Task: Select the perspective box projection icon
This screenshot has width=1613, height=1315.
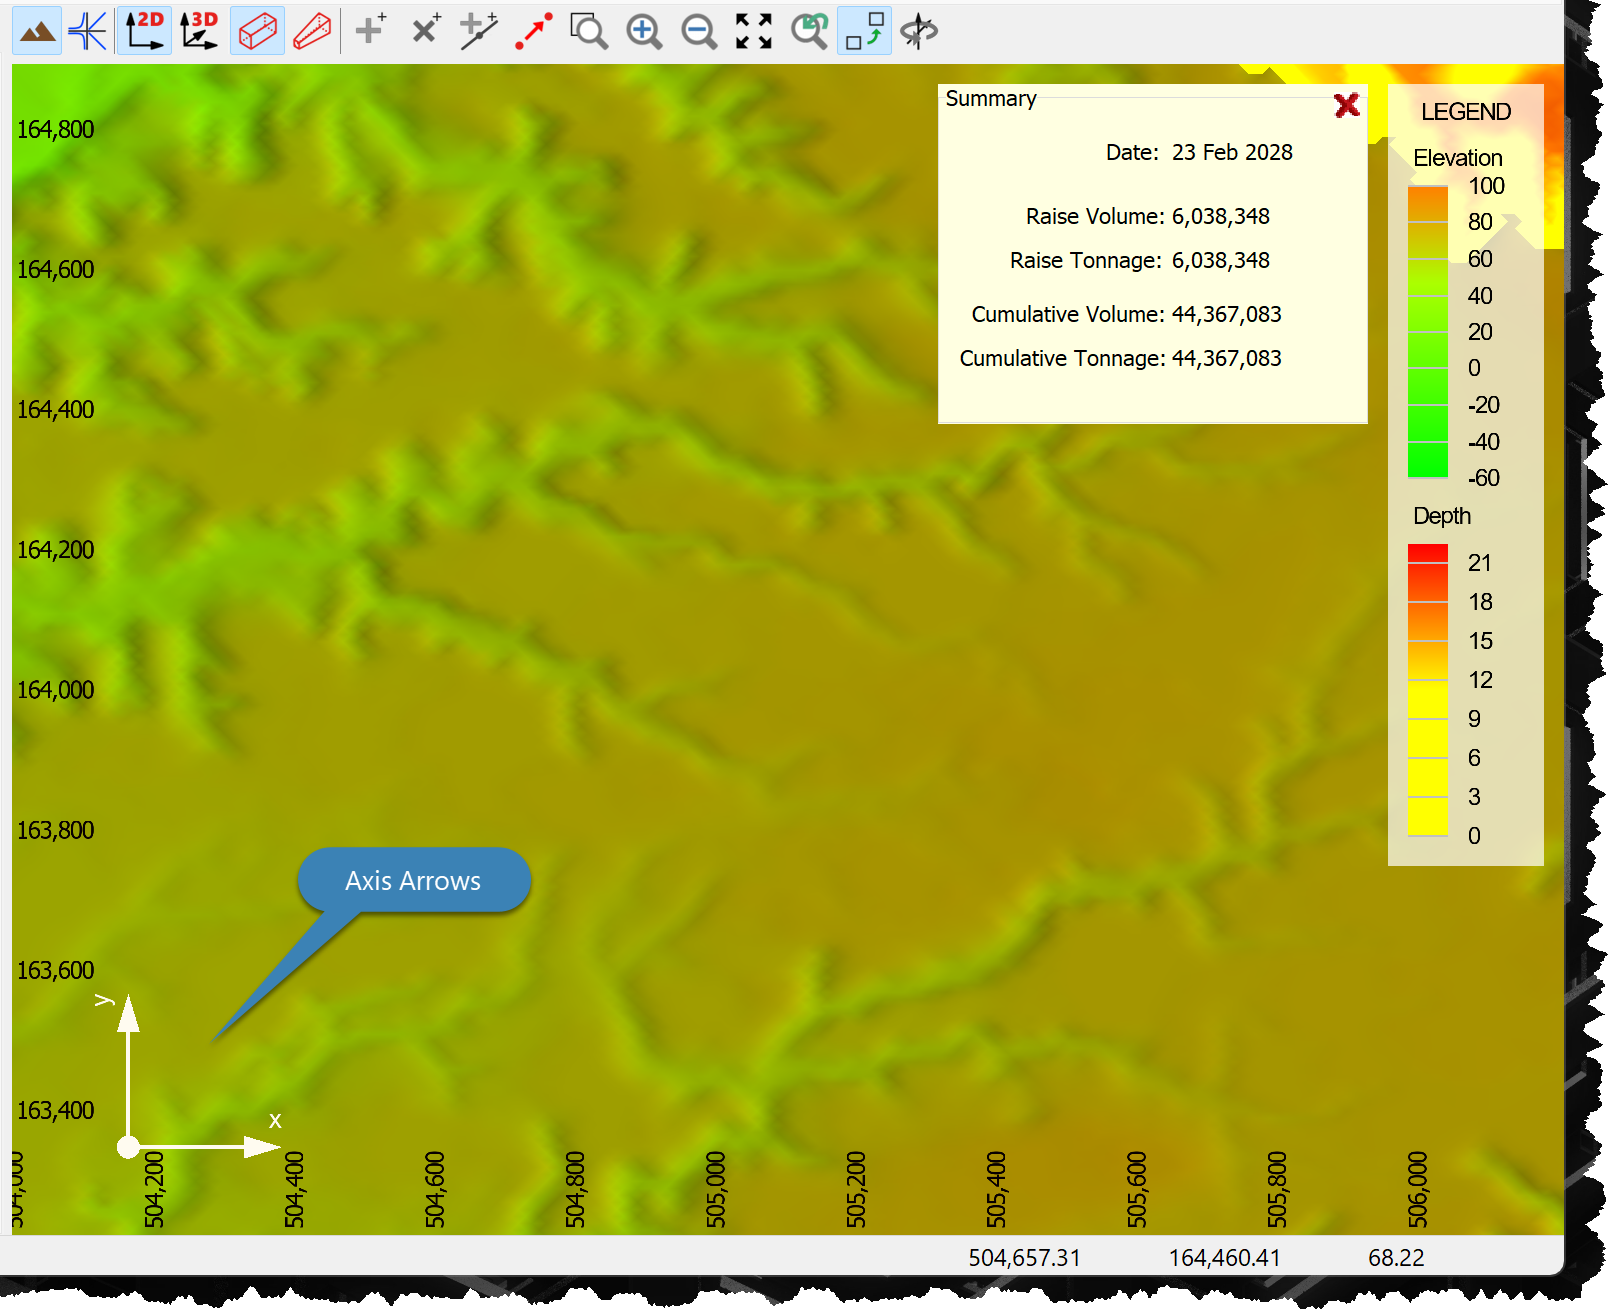Action: (312, 31)
